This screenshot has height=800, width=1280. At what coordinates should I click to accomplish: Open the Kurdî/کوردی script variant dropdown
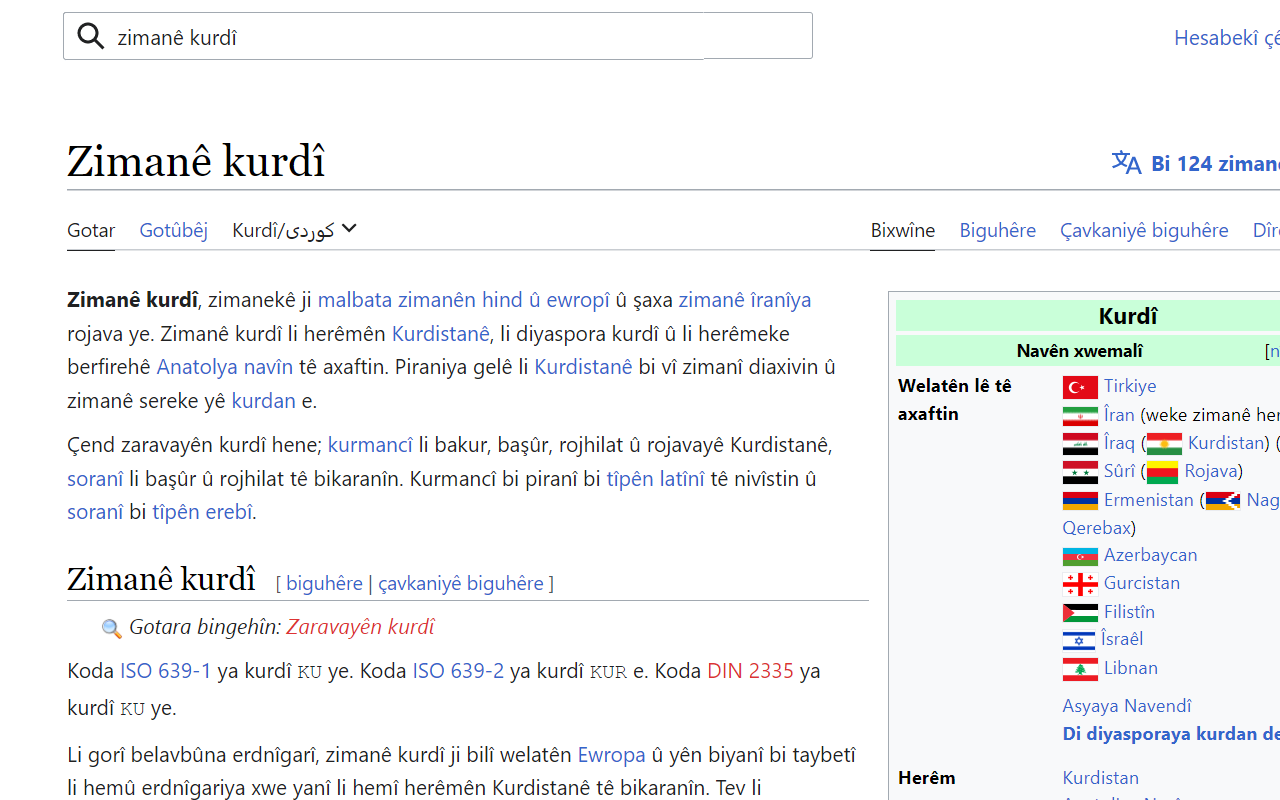tap(295, 230)
